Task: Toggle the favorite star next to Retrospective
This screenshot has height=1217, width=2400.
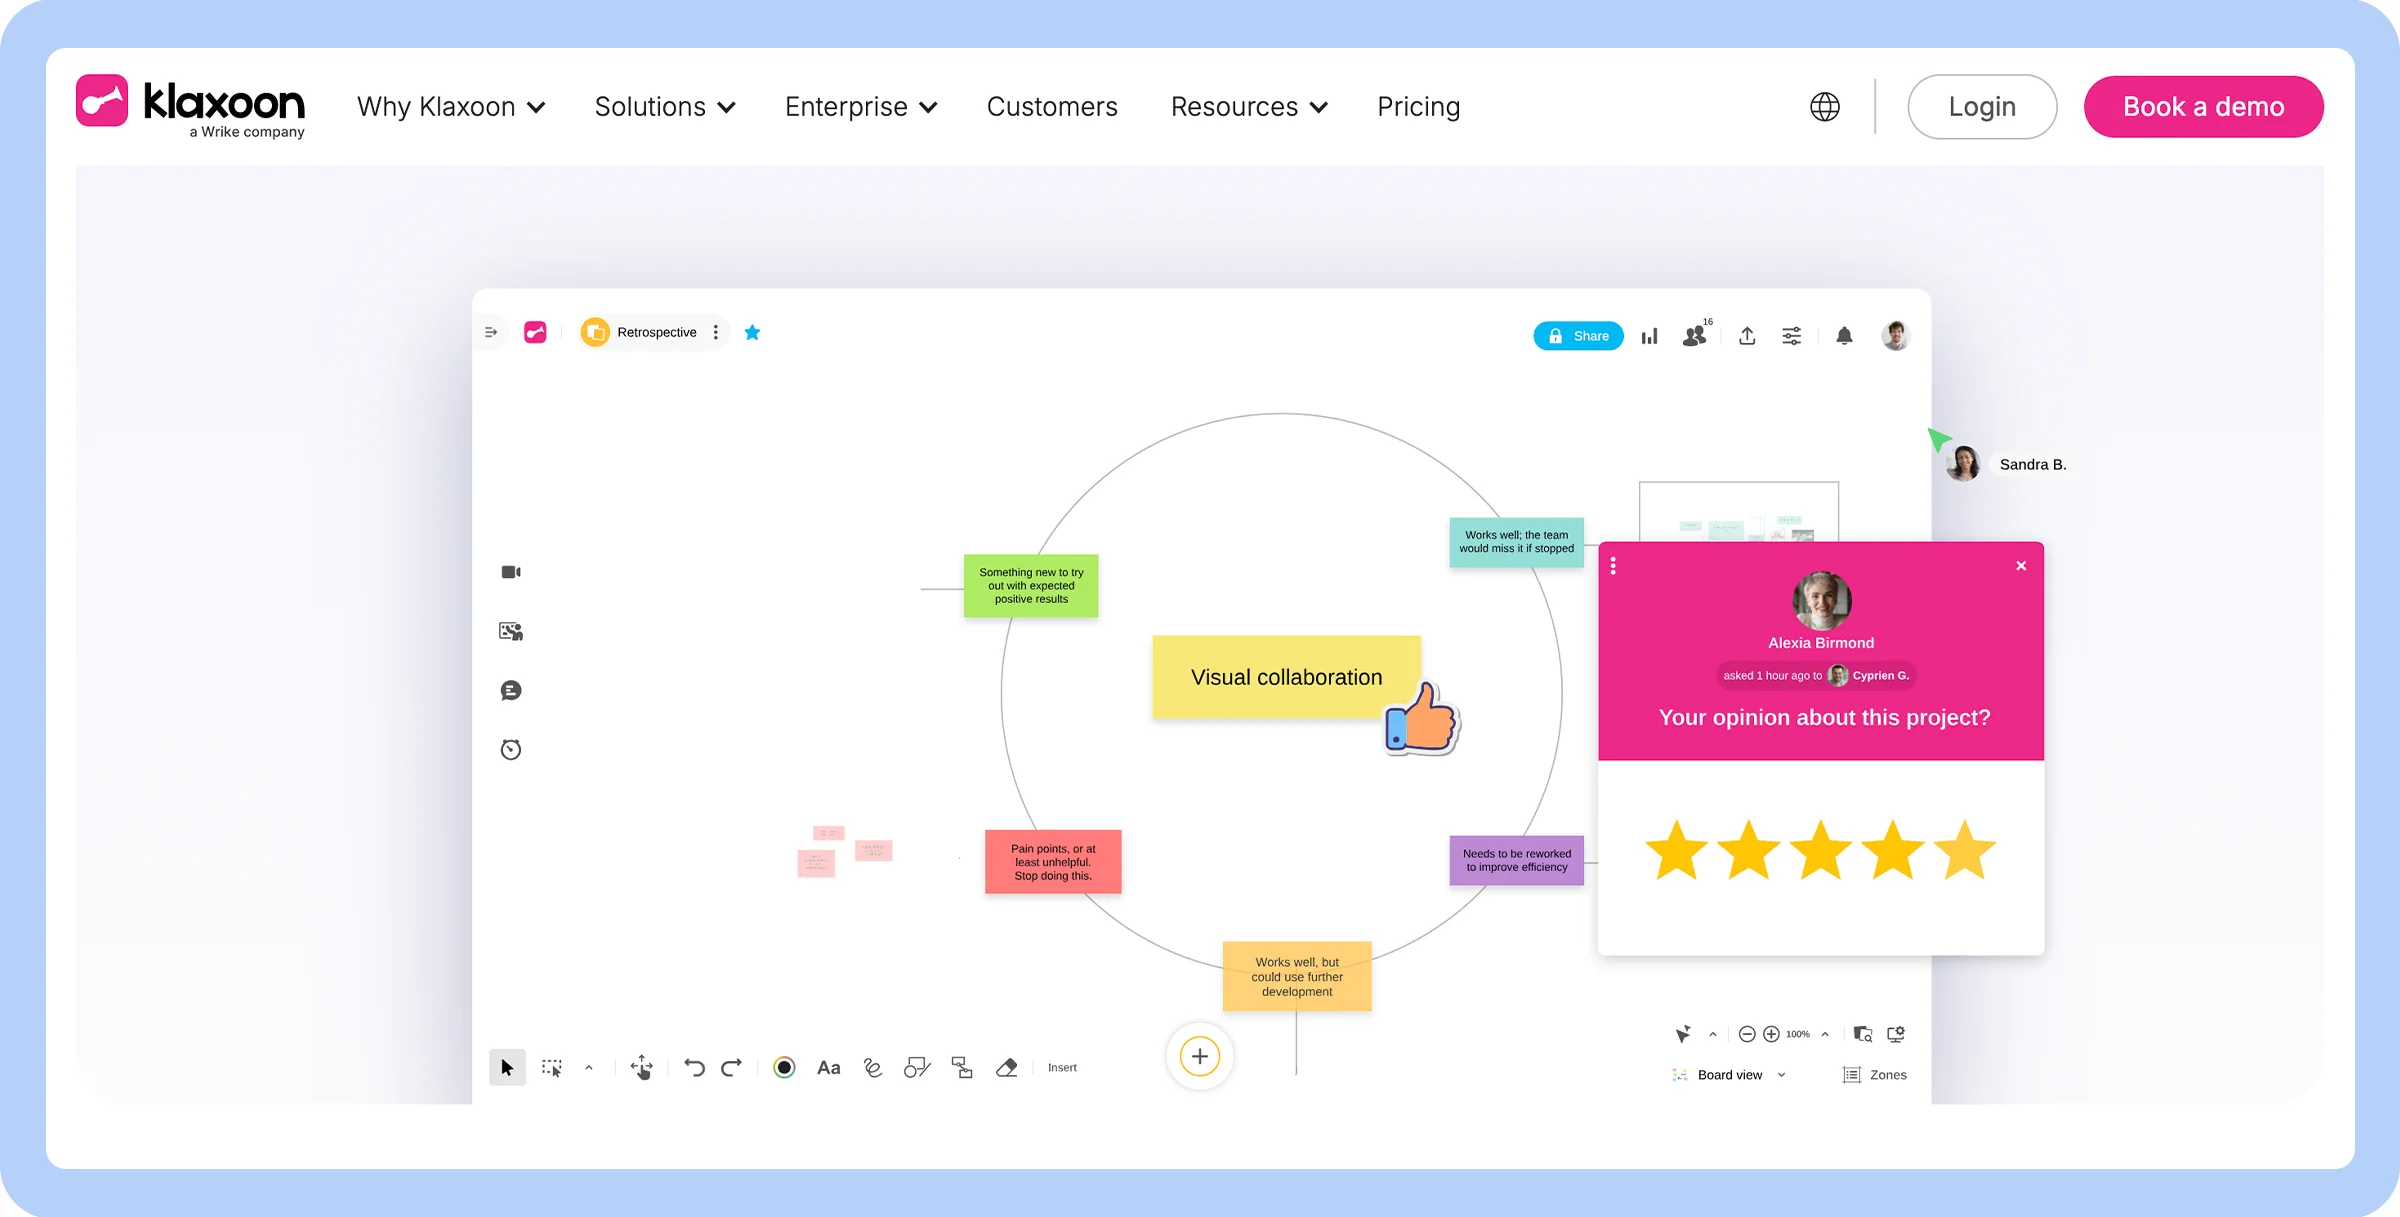Action: [x=752, y=332]
